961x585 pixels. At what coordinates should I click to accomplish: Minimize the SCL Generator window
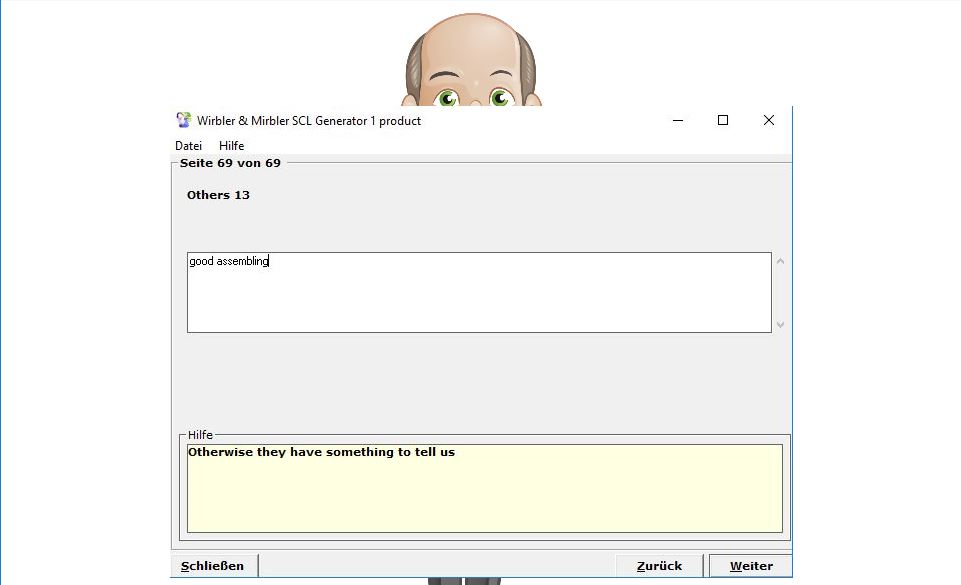[x=678, y=120]
